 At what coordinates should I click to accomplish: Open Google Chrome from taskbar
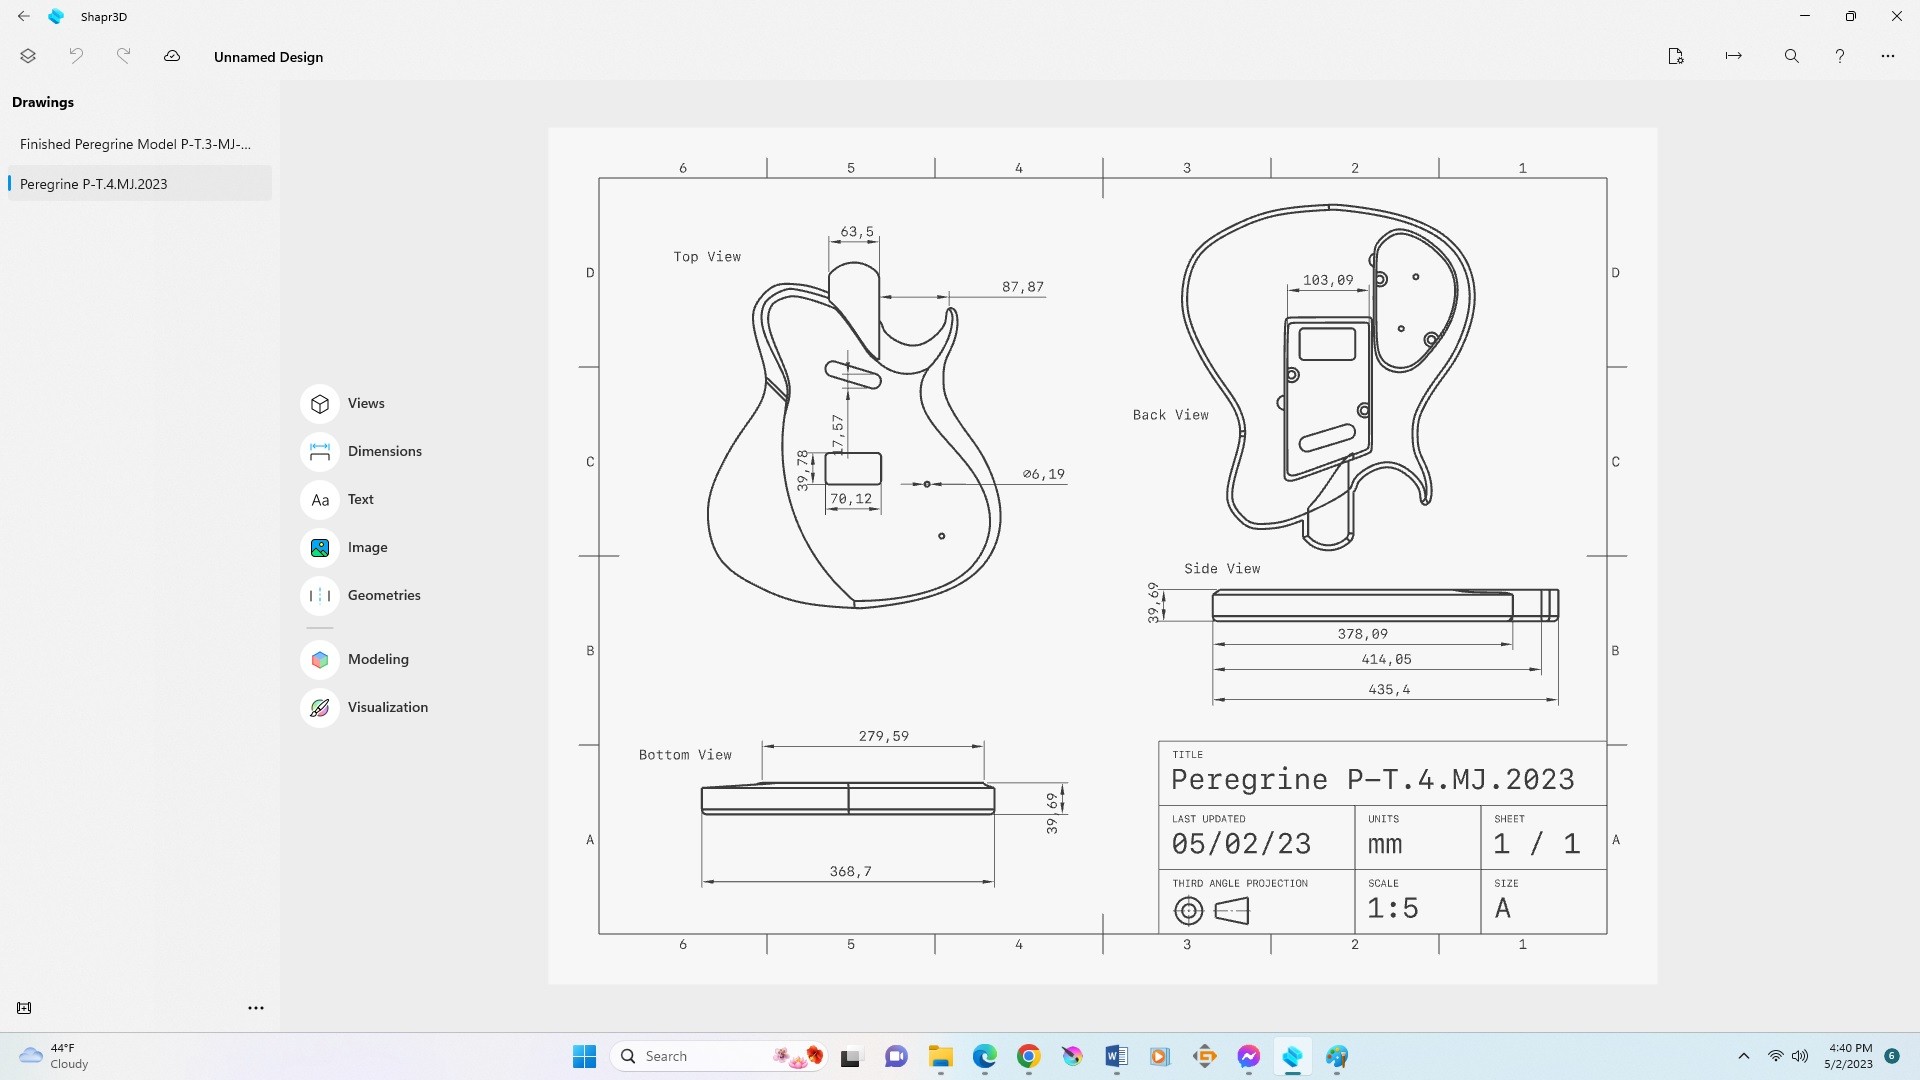click(x=1029, y=1056)
